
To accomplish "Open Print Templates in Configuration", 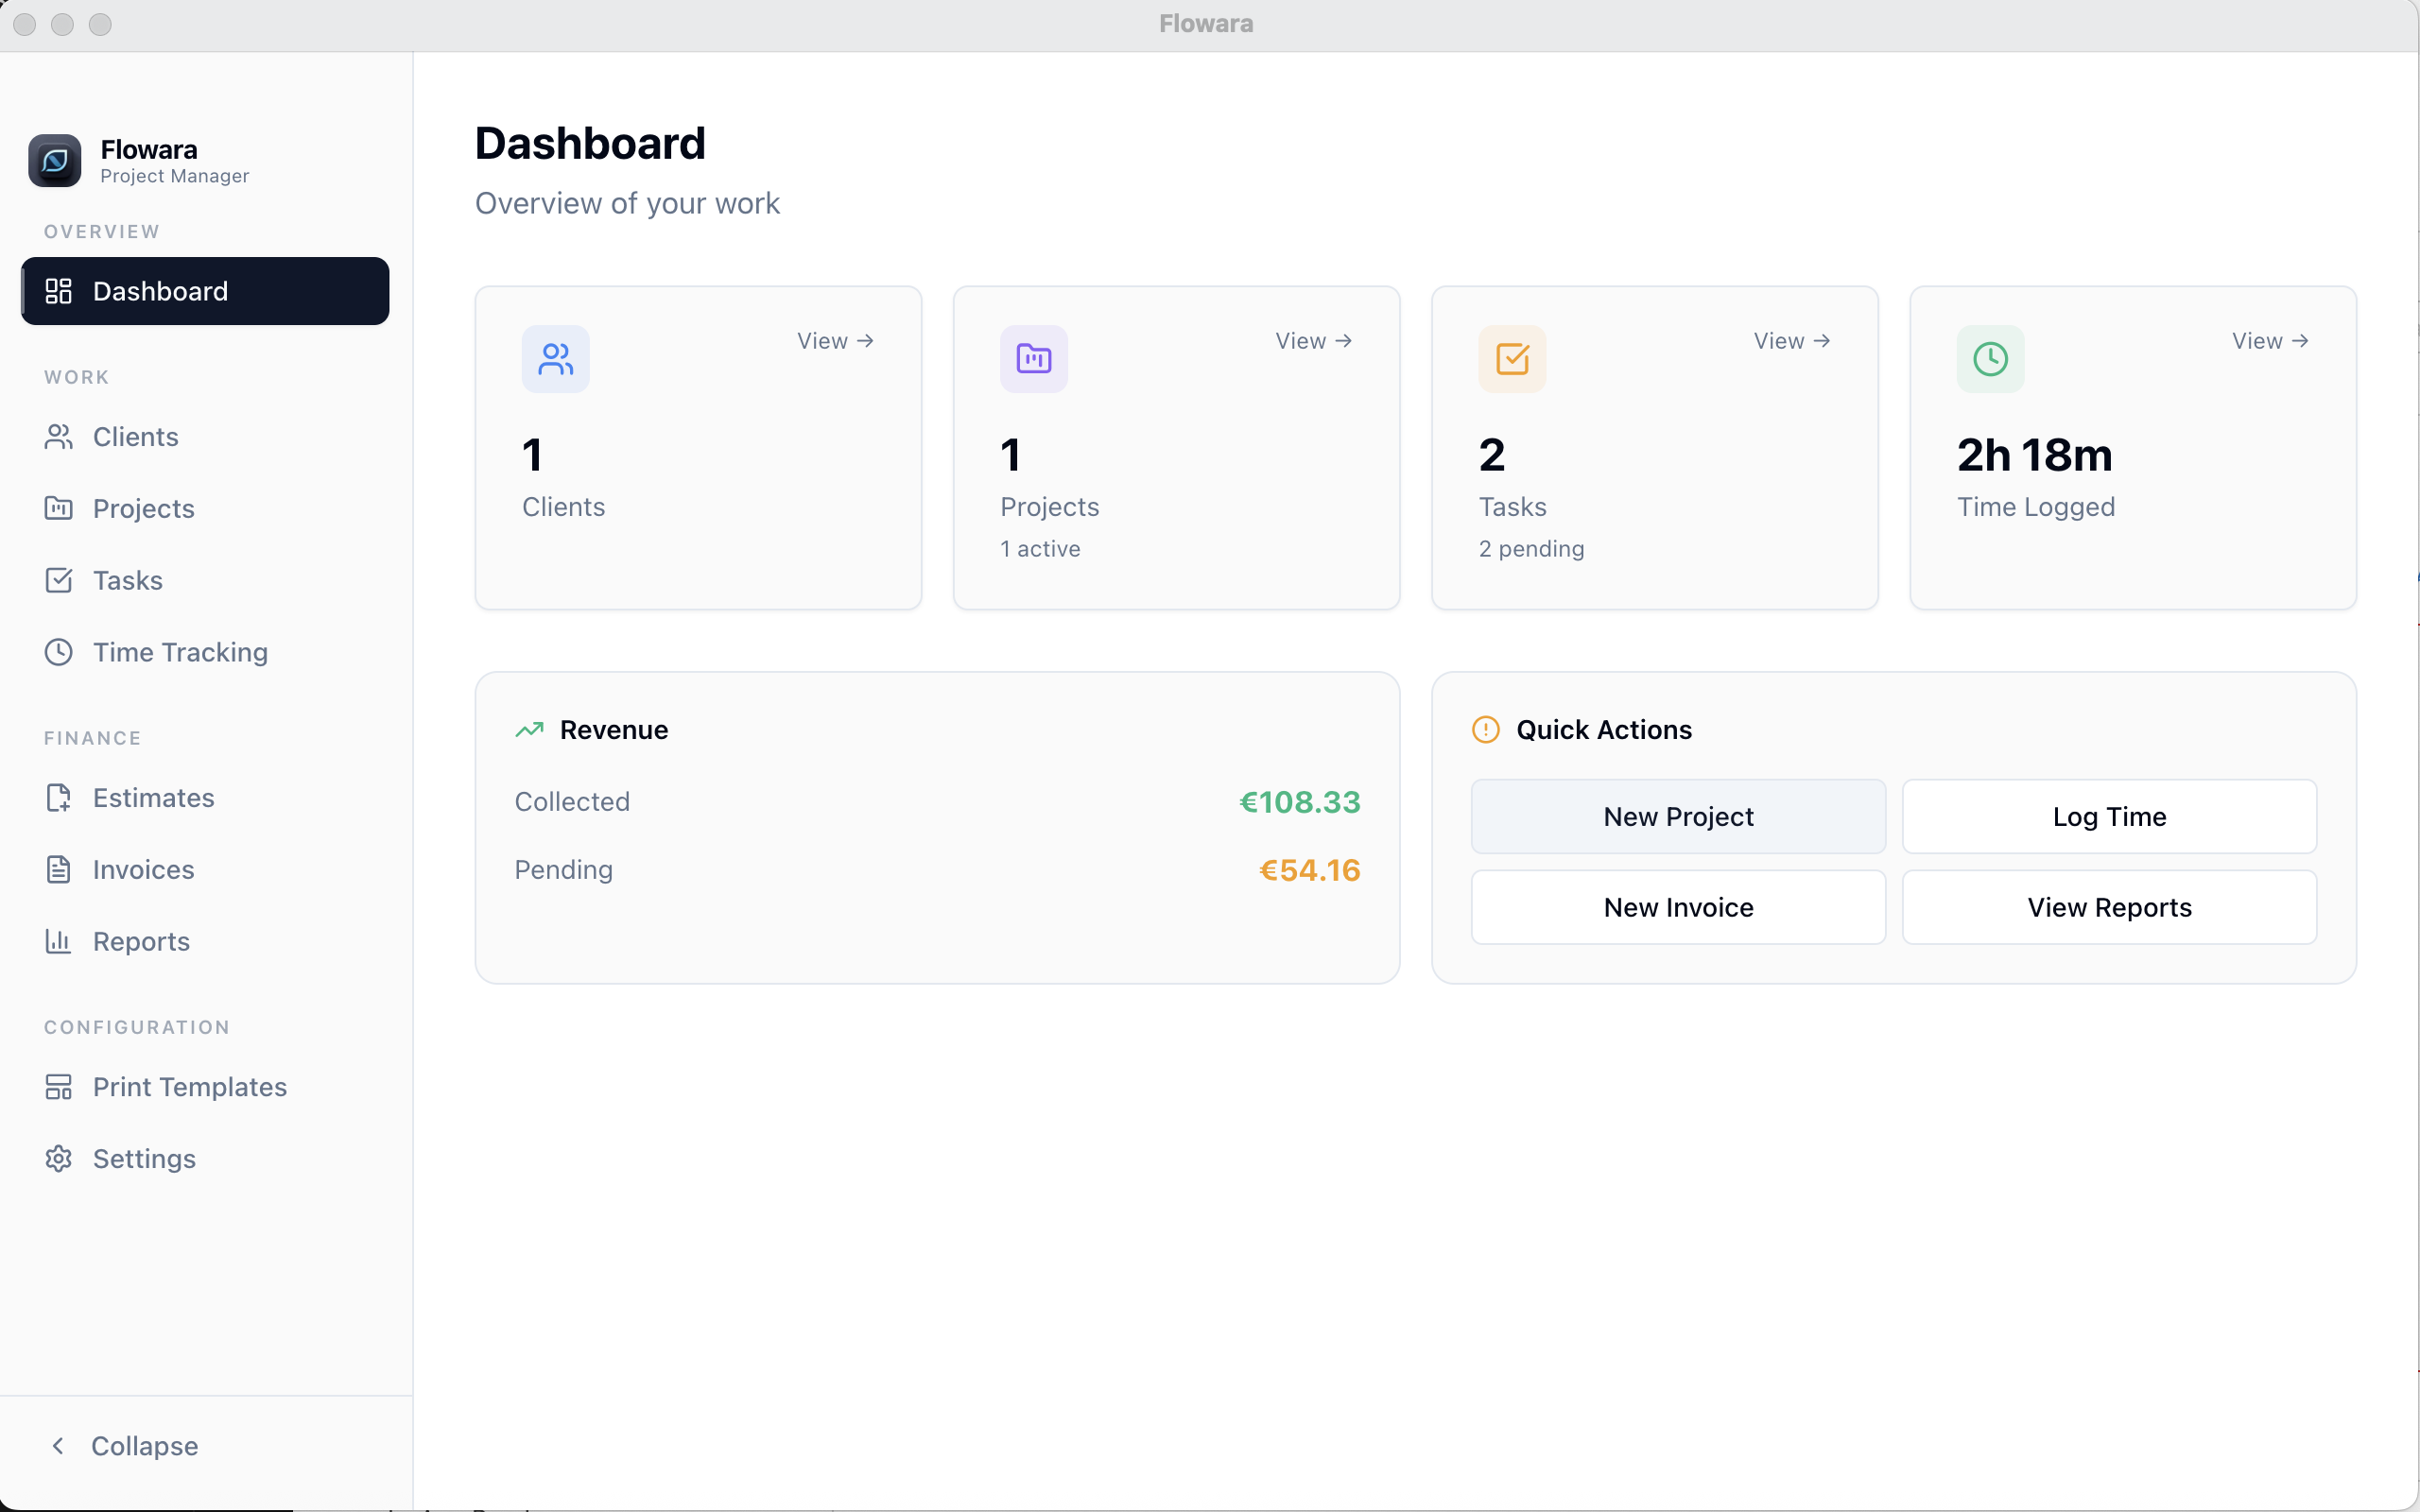I will point(189,1087).
